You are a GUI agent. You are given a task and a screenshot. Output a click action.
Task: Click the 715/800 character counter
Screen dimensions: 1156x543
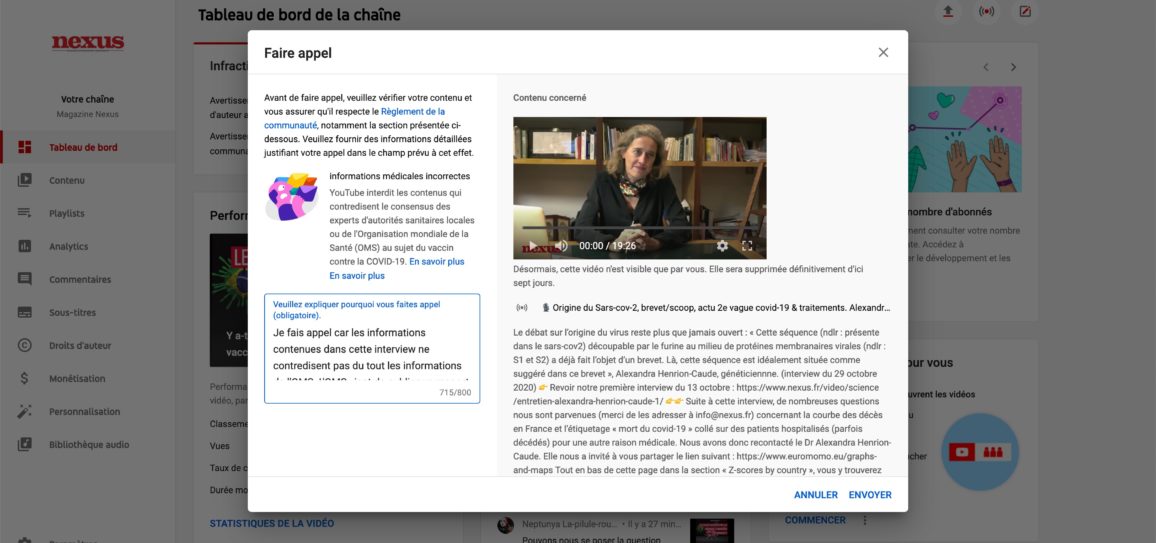pyautogui.click(x=455, y=393)
